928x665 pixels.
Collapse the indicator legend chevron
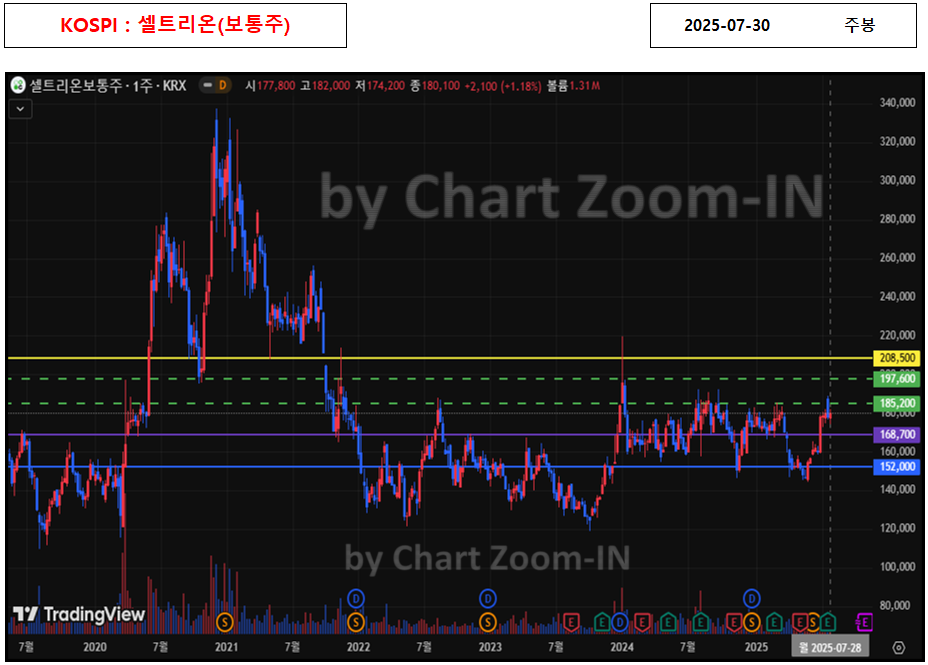tap(21, 109)
